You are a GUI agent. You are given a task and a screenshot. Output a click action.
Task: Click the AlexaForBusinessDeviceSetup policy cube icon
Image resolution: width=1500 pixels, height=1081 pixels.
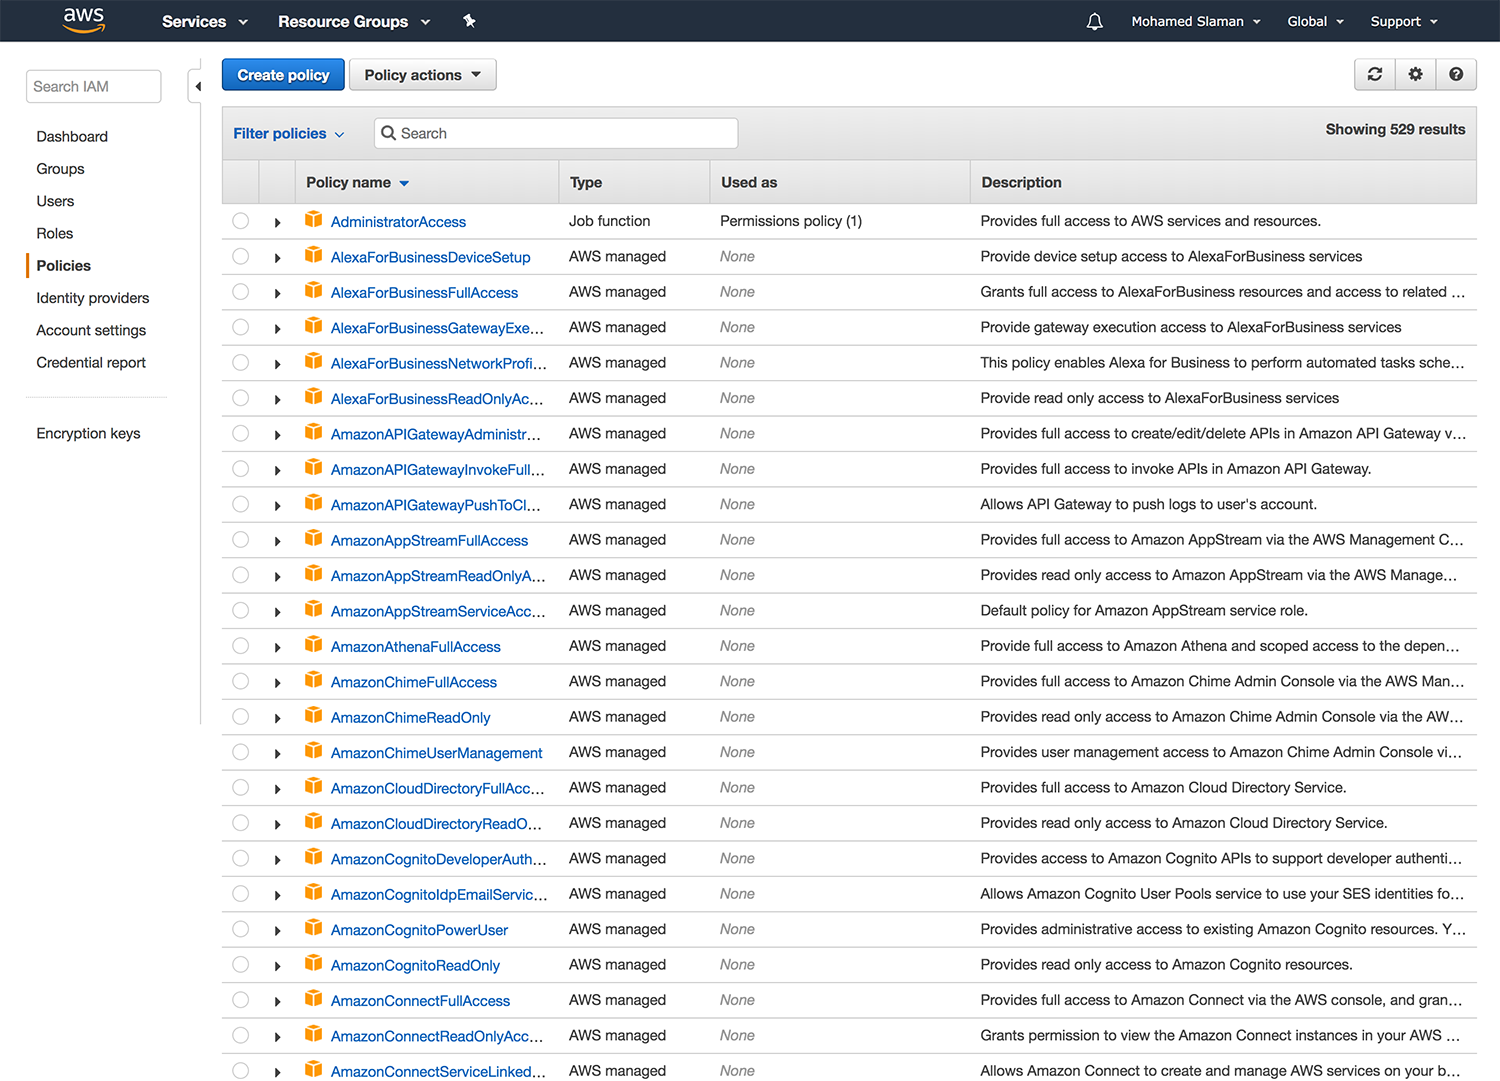314,255
